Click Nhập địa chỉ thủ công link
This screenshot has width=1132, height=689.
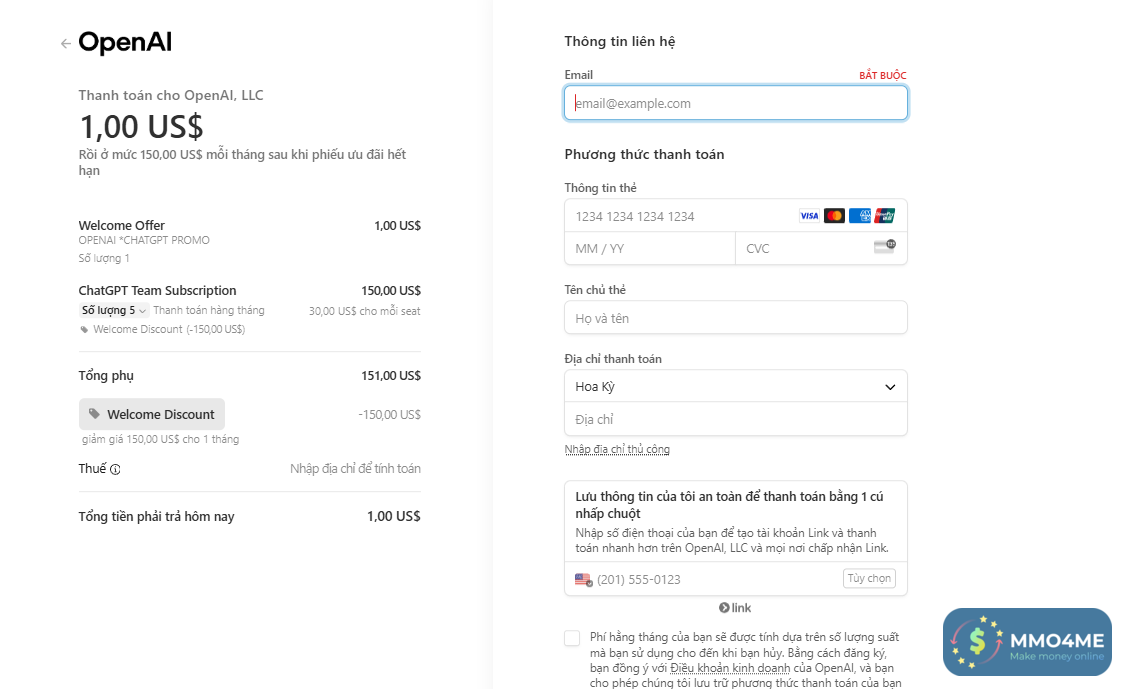point(617,450)
